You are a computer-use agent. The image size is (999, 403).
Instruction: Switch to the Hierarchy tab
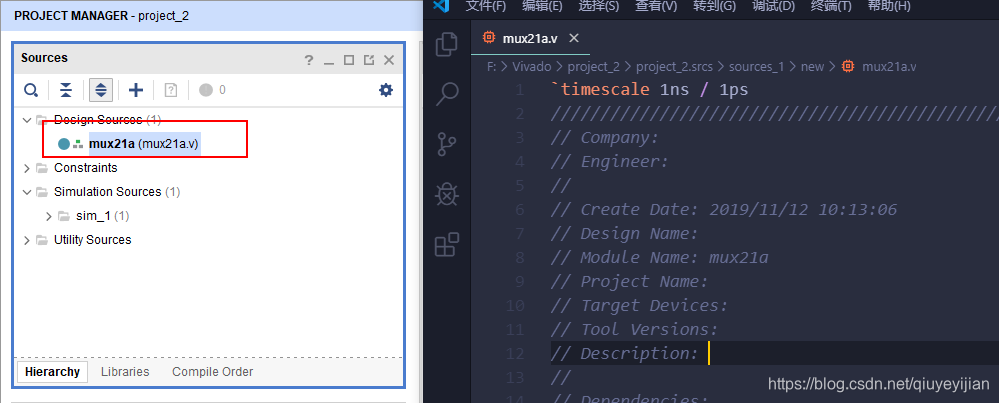coord(52,372)
